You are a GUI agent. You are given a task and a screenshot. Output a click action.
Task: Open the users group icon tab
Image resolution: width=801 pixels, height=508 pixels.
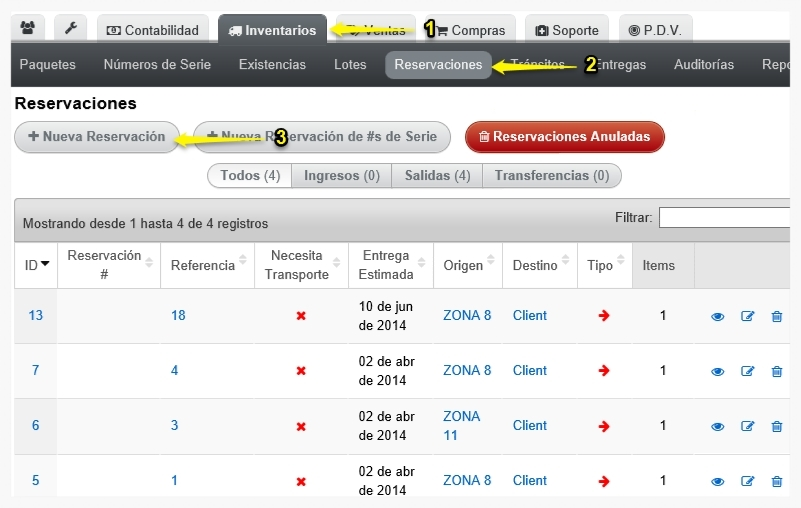[28, 28]
